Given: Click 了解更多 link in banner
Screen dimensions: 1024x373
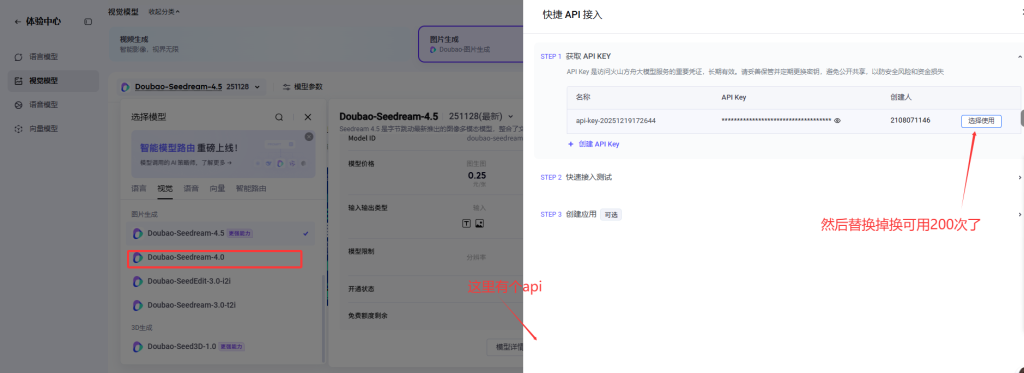Looking at the screenshot, I should pos(217,162).
